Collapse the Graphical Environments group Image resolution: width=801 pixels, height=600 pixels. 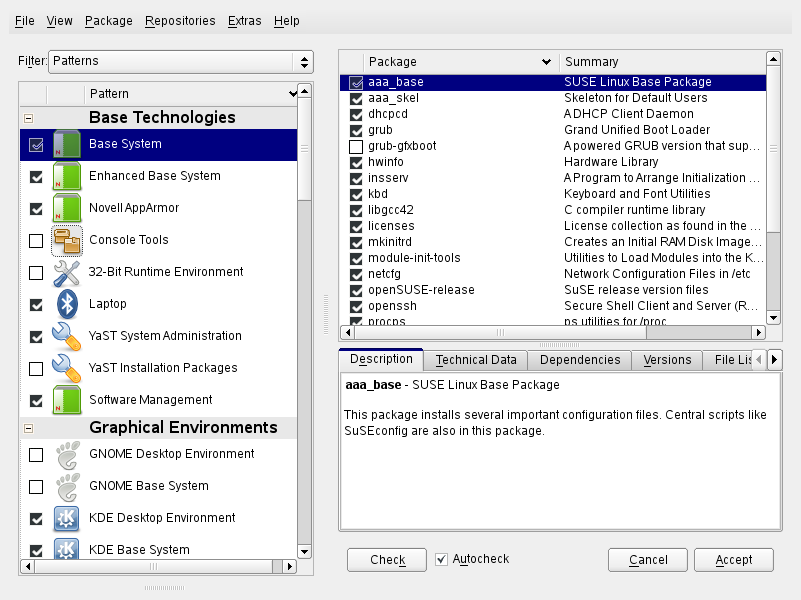[28, 428]
